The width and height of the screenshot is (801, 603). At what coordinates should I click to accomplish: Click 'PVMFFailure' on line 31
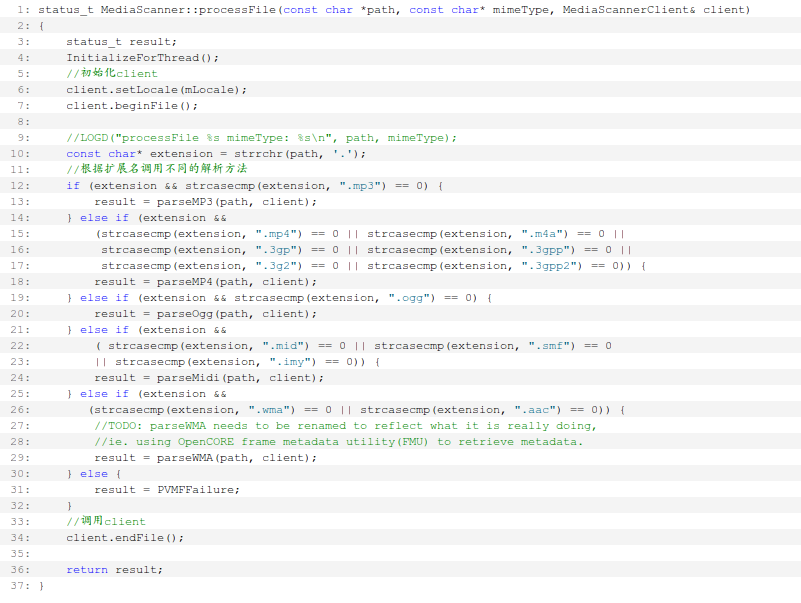[195, 490]
